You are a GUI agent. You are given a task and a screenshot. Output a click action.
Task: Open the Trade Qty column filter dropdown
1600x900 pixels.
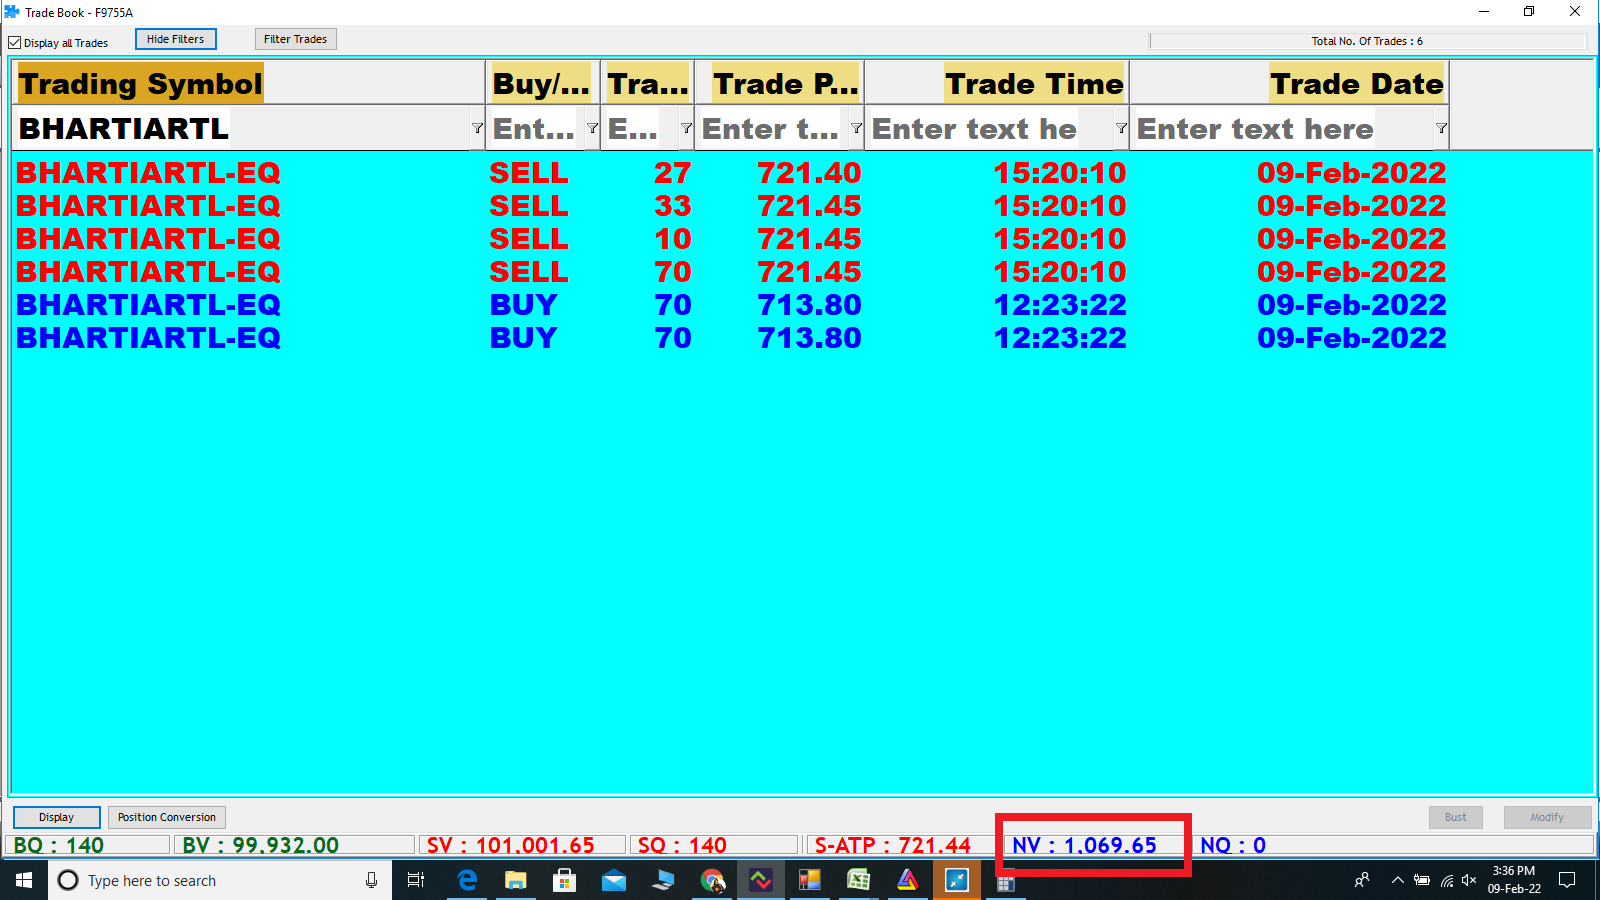[686, 128]
